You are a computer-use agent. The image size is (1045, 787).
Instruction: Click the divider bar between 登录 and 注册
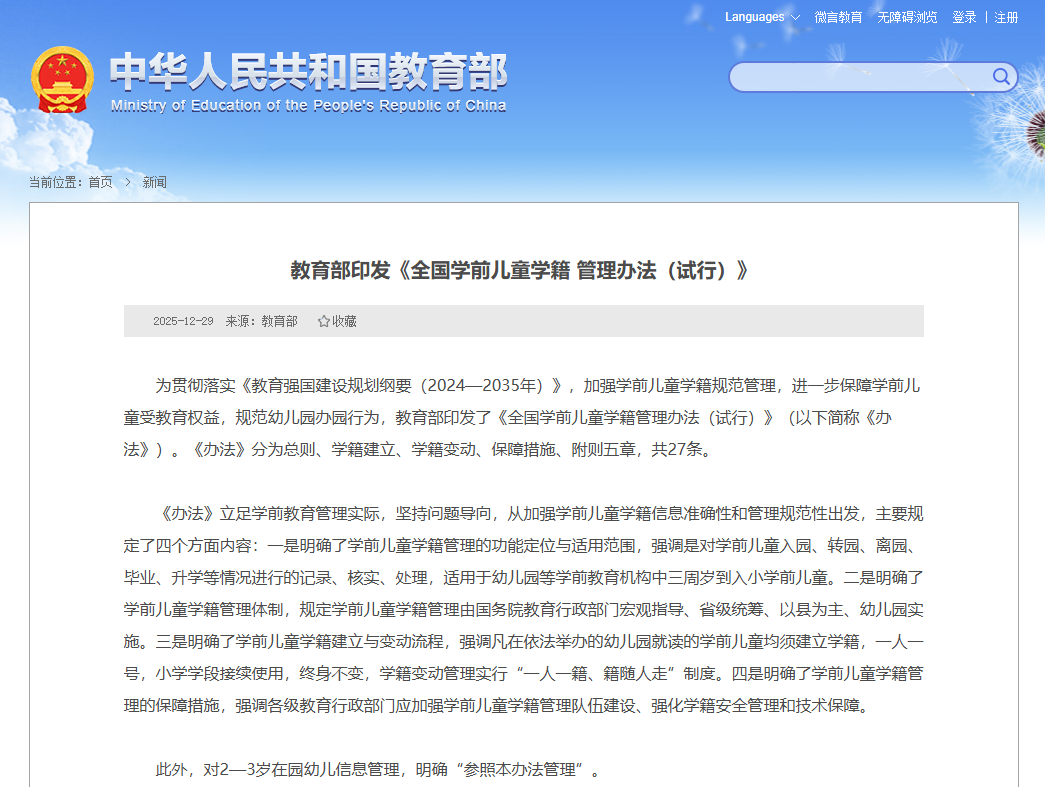tap(985, 18)
